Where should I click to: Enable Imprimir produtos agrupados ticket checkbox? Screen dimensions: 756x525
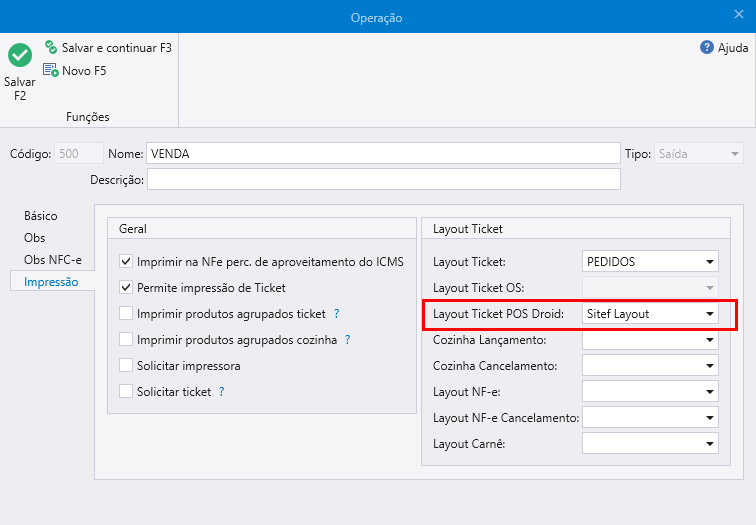coord(126,314)
